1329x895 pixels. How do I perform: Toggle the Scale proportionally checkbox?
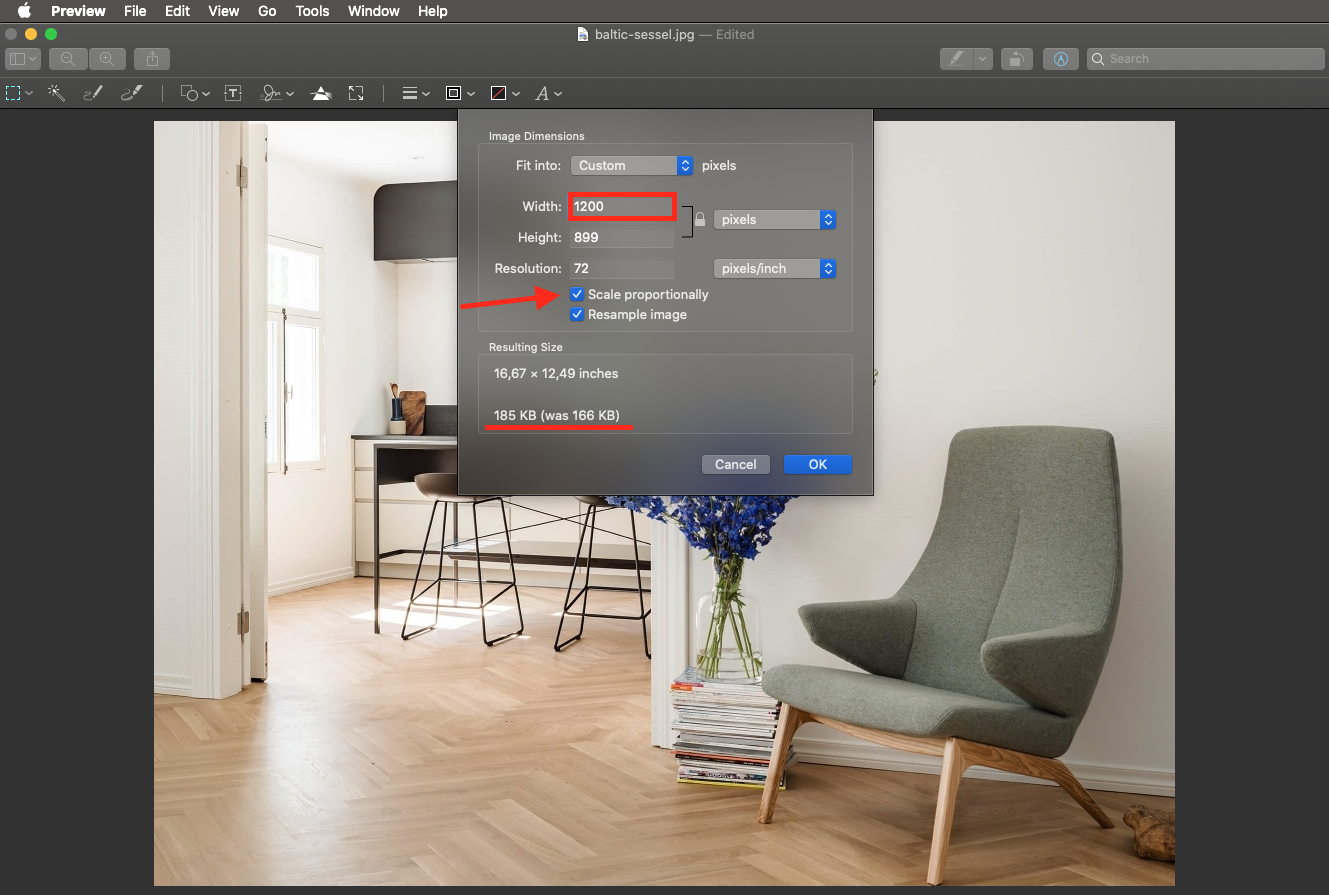577,294
